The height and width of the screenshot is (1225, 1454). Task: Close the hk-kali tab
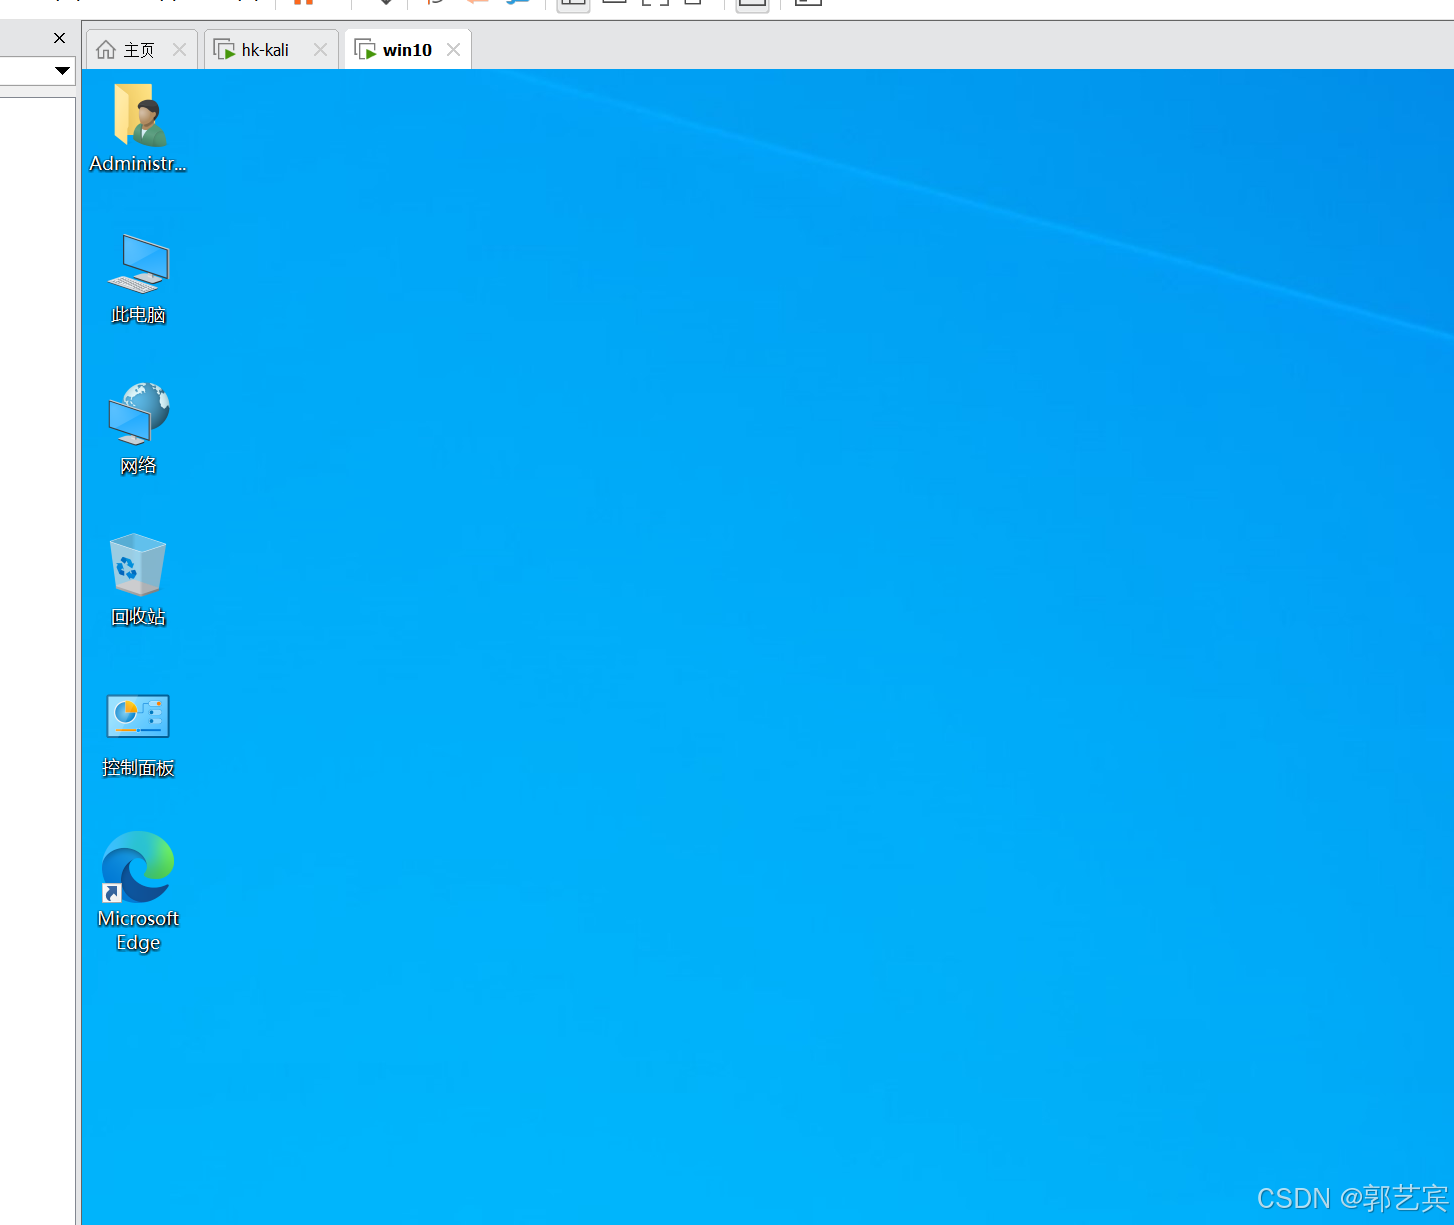click(320, 50)
